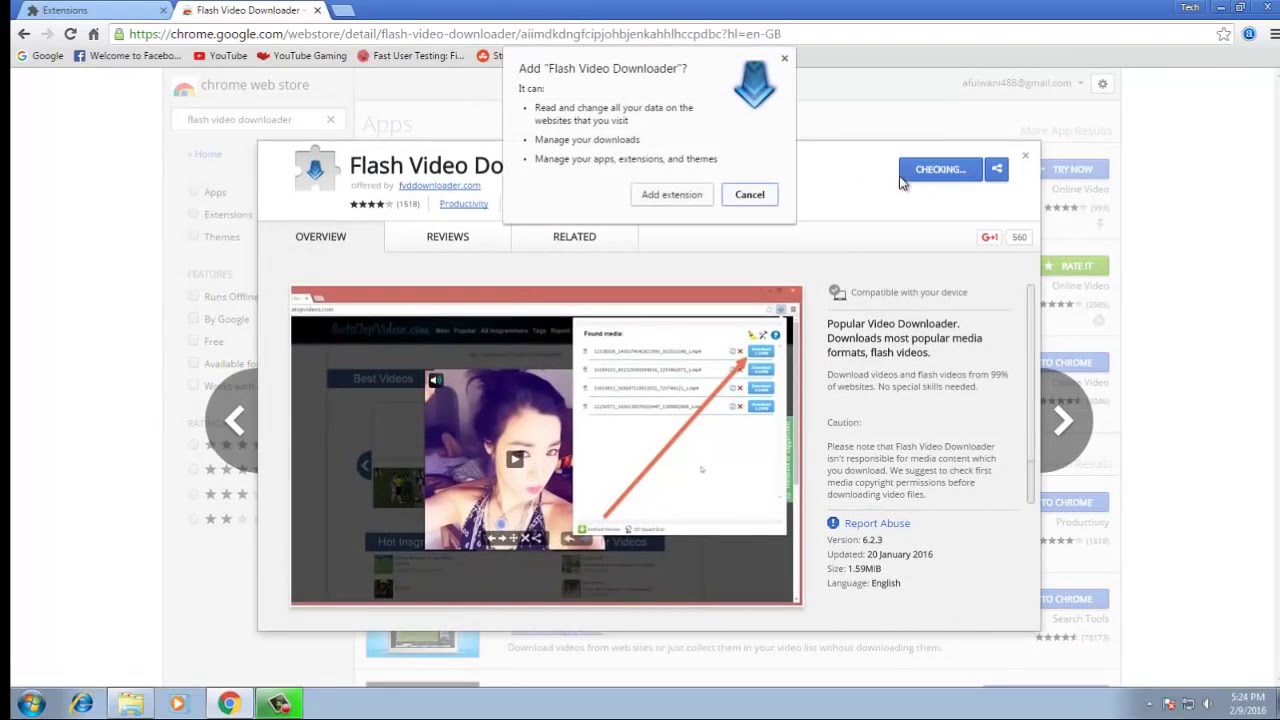
Task: Click Add extension in the dialog
Action: pos(672,195)
